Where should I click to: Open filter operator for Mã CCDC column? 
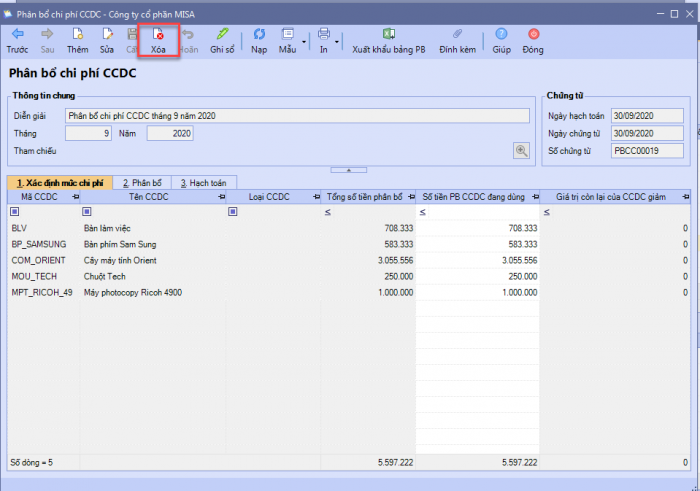[x=14, y=212]
